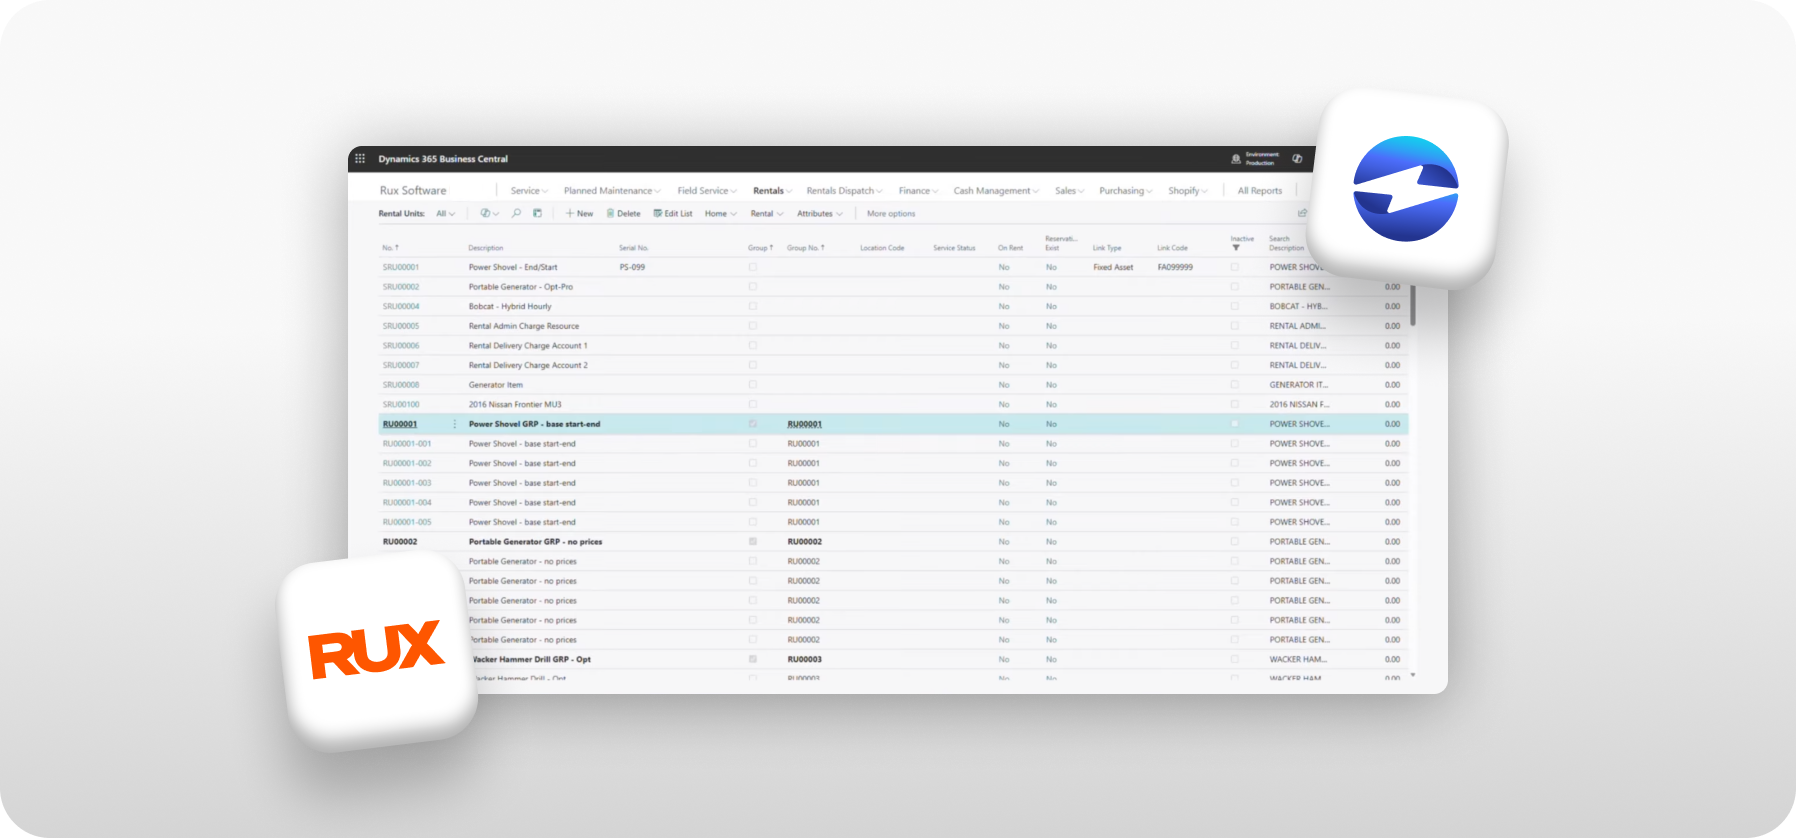Image resolution: width=1796 pixels, height=838 pixels.
Task: Click the On Rent column header
Action: coord(1010,248)
